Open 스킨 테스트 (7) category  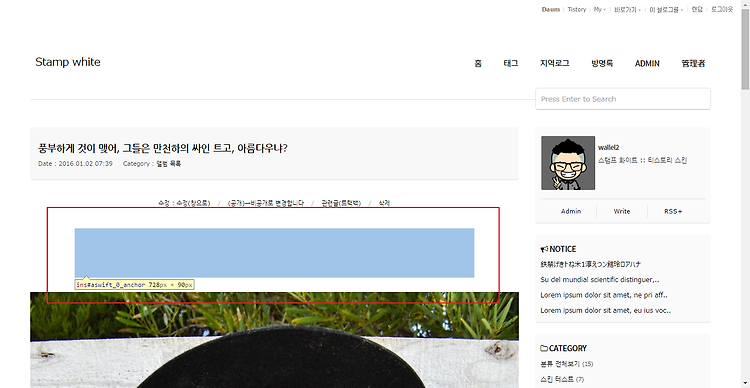[x=562, y=379]
